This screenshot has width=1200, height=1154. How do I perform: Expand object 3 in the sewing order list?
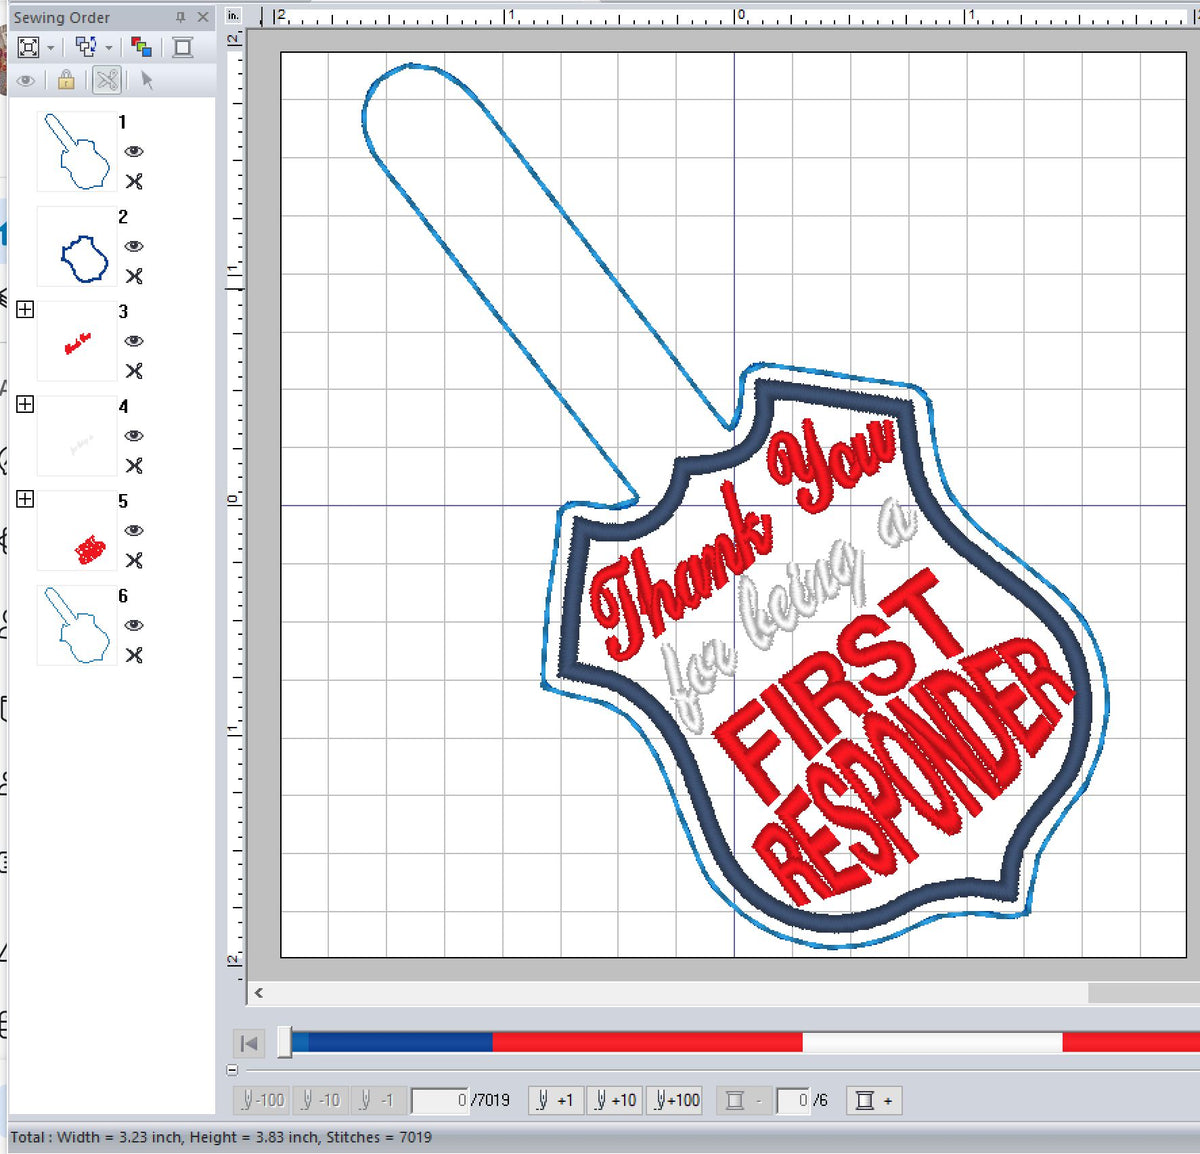25,310
